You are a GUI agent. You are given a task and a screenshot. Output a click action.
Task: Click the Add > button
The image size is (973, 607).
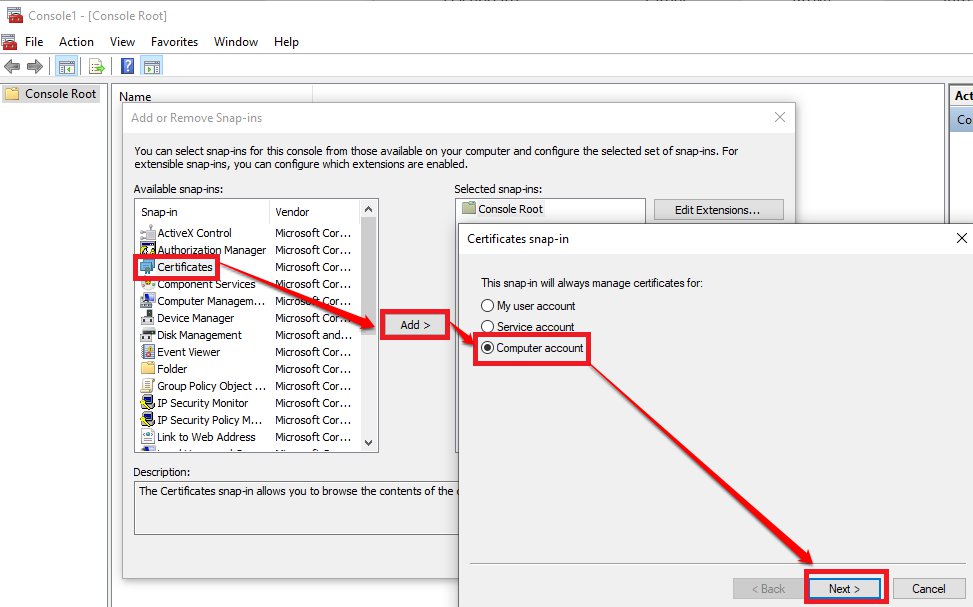[415, 325]
